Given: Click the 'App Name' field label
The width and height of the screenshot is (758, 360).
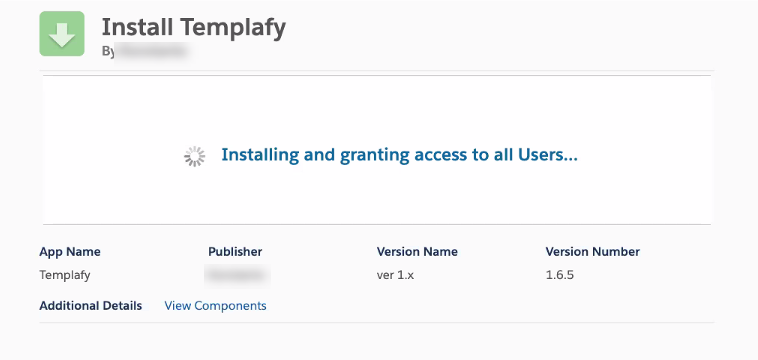Looking at the screenshot, I should 70,252.
